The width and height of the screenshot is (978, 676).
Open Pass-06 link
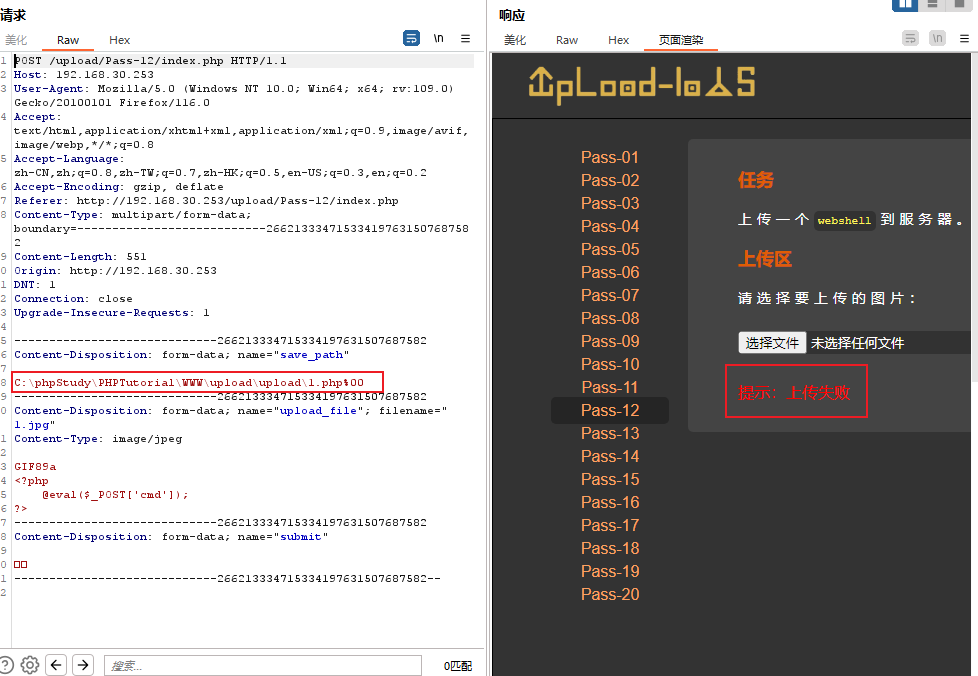point(609,273)
